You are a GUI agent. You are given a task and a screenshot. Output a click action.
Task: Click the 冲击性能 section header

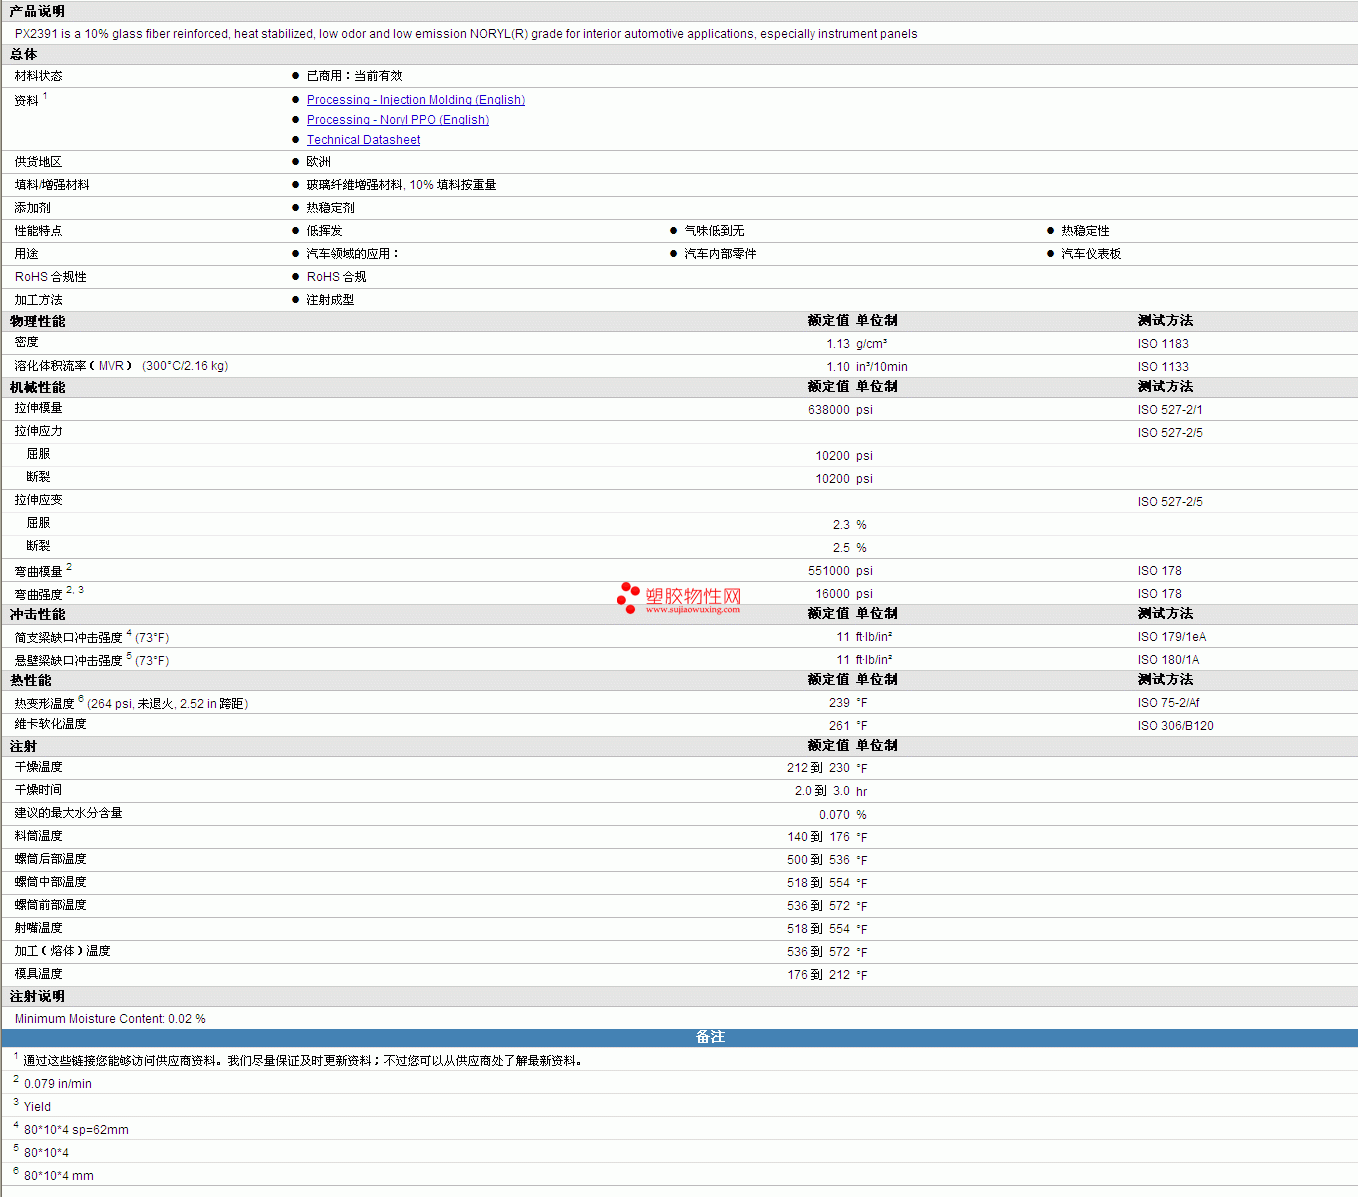pyautogui.click(x=38, y=614)
